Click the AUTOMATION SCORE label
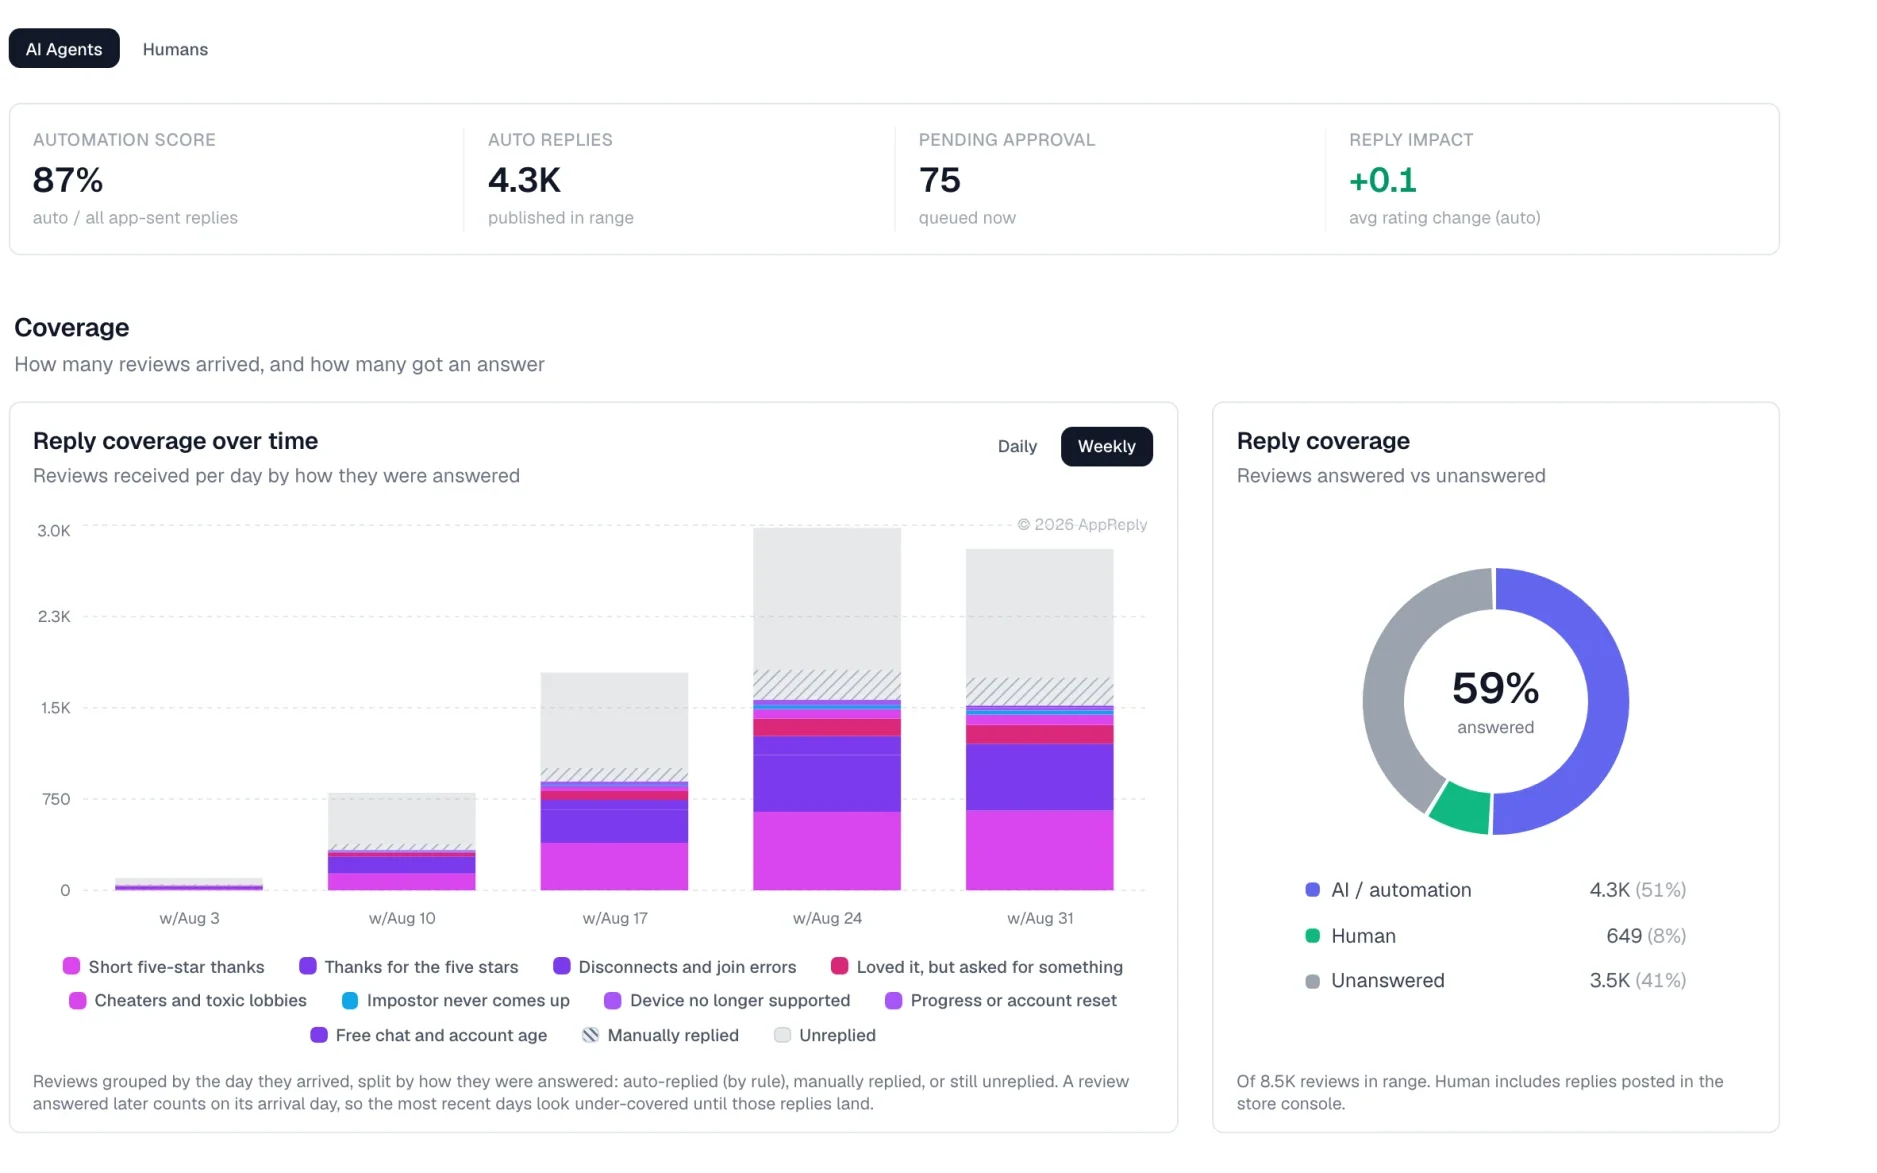The image size is (1877, 1173). (x=124, y=140)
